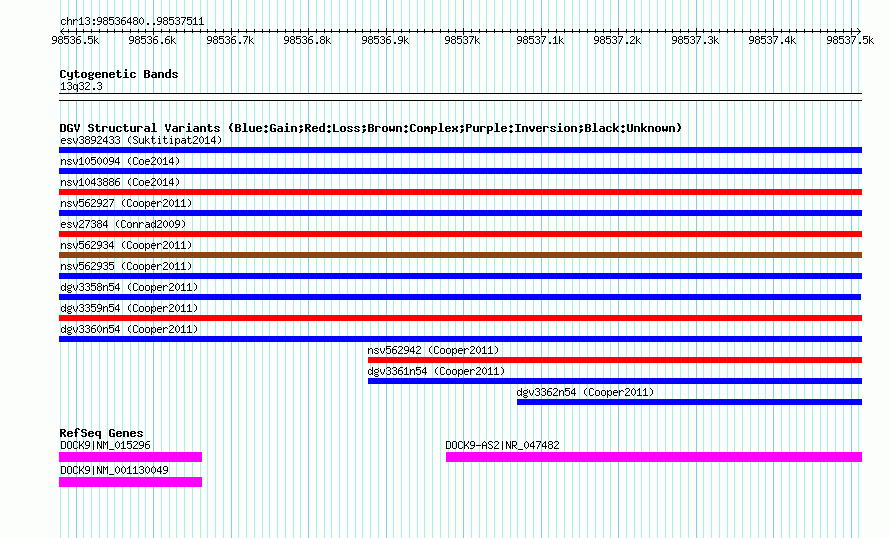890x538 pixels.
Task: Click the 98537.4k ruler tick label
Action: (773, 41)
